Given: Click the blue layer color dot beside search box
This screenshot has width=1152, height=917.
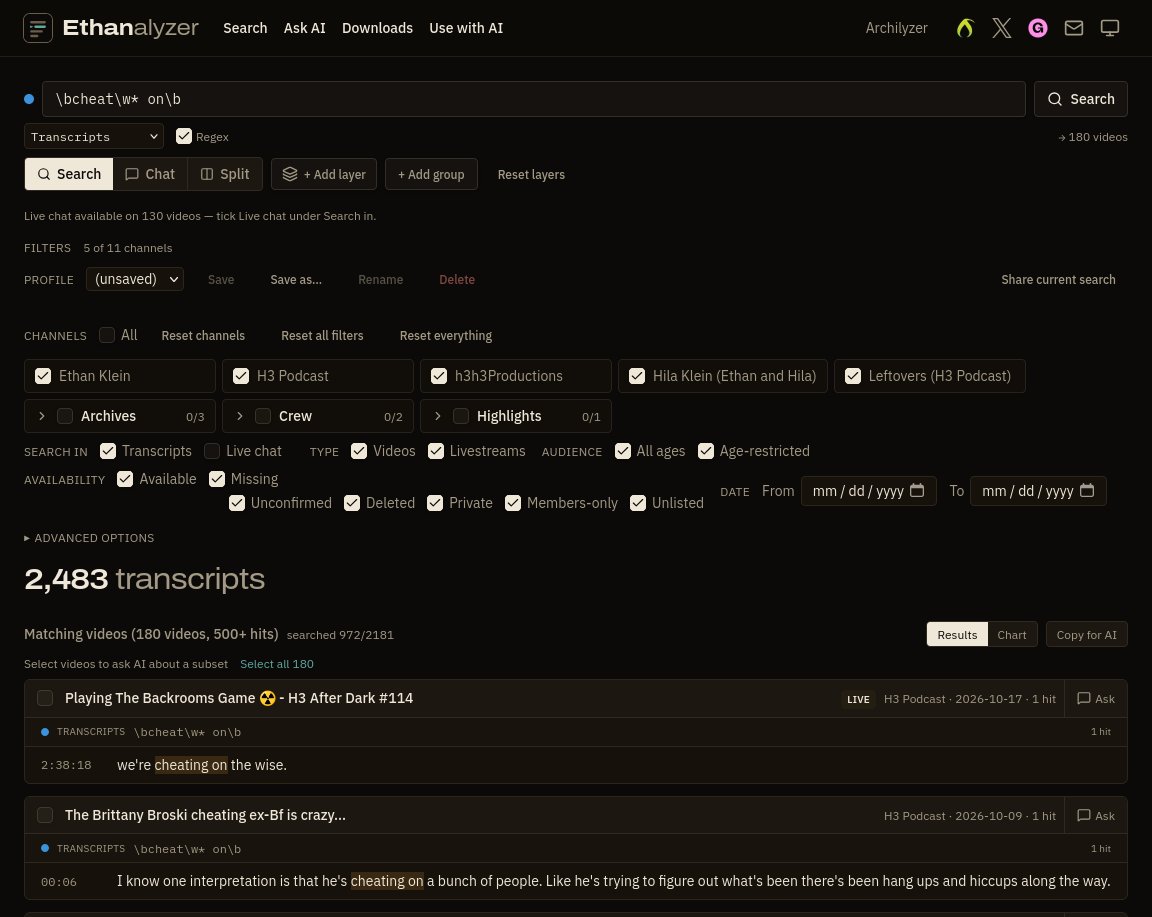Looking at the screenshot, I should pyautogui.click(x=29, y=98).
